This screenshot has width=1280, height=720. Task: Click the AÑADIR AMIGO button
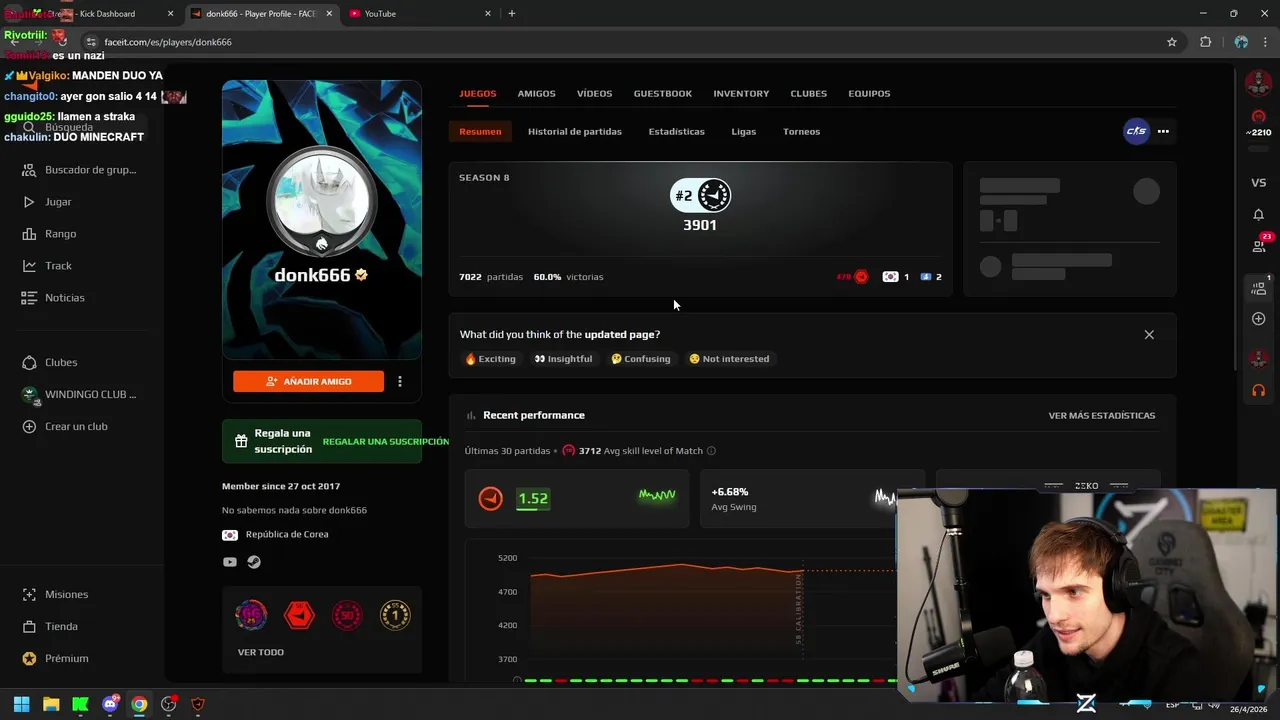(x=308, y=381)
